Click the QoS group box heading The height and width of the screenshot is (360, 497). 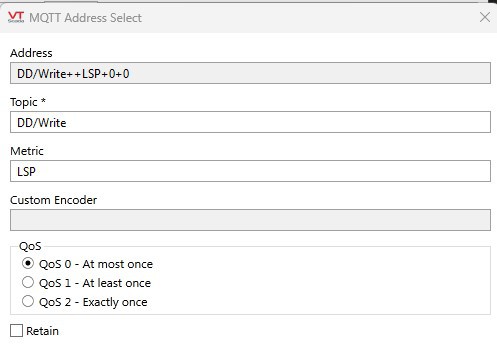[x=30, y=246]
